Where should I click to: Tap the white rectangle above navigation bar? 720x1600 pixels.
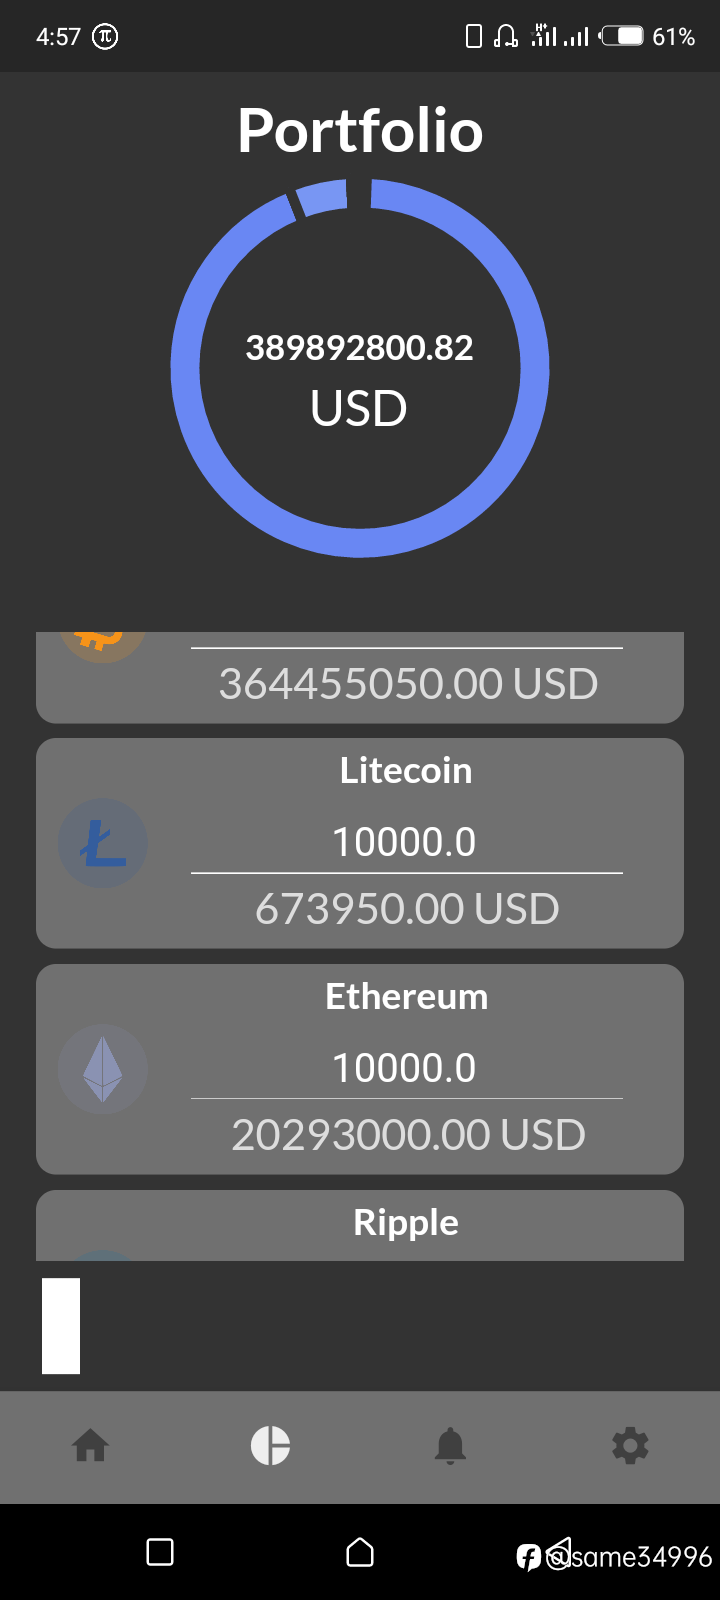coord(61,1326)
